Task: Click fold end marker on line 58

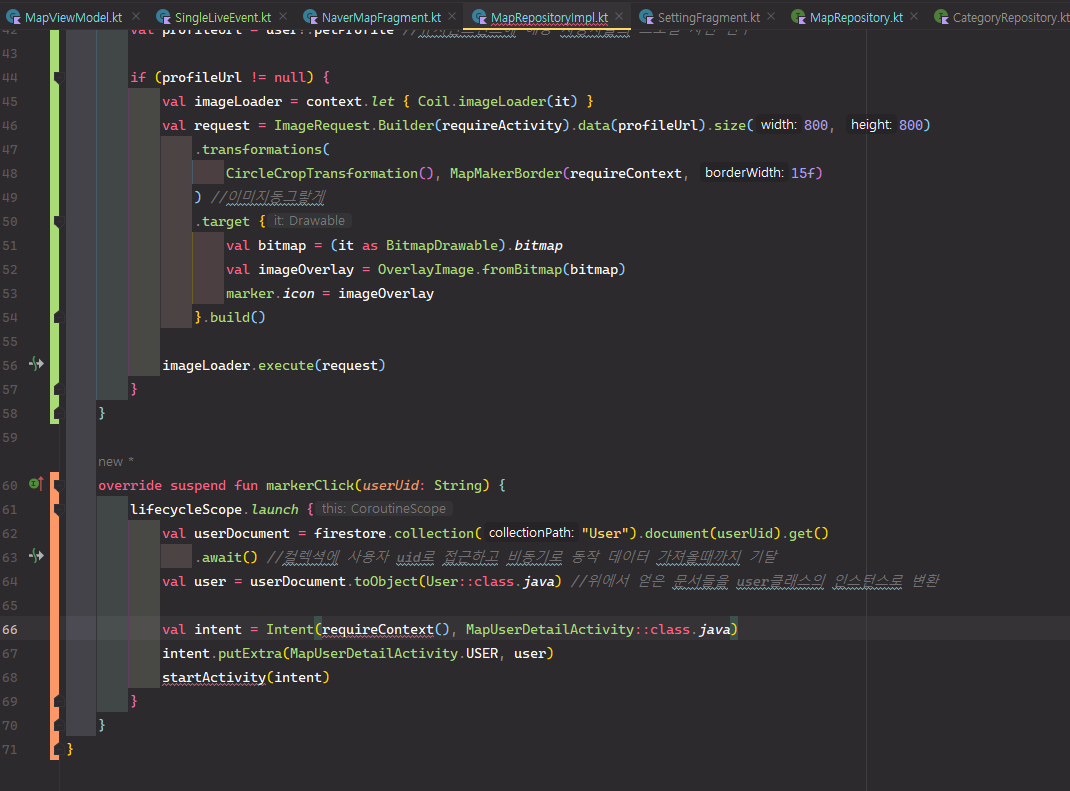Action: coord(58,413)
